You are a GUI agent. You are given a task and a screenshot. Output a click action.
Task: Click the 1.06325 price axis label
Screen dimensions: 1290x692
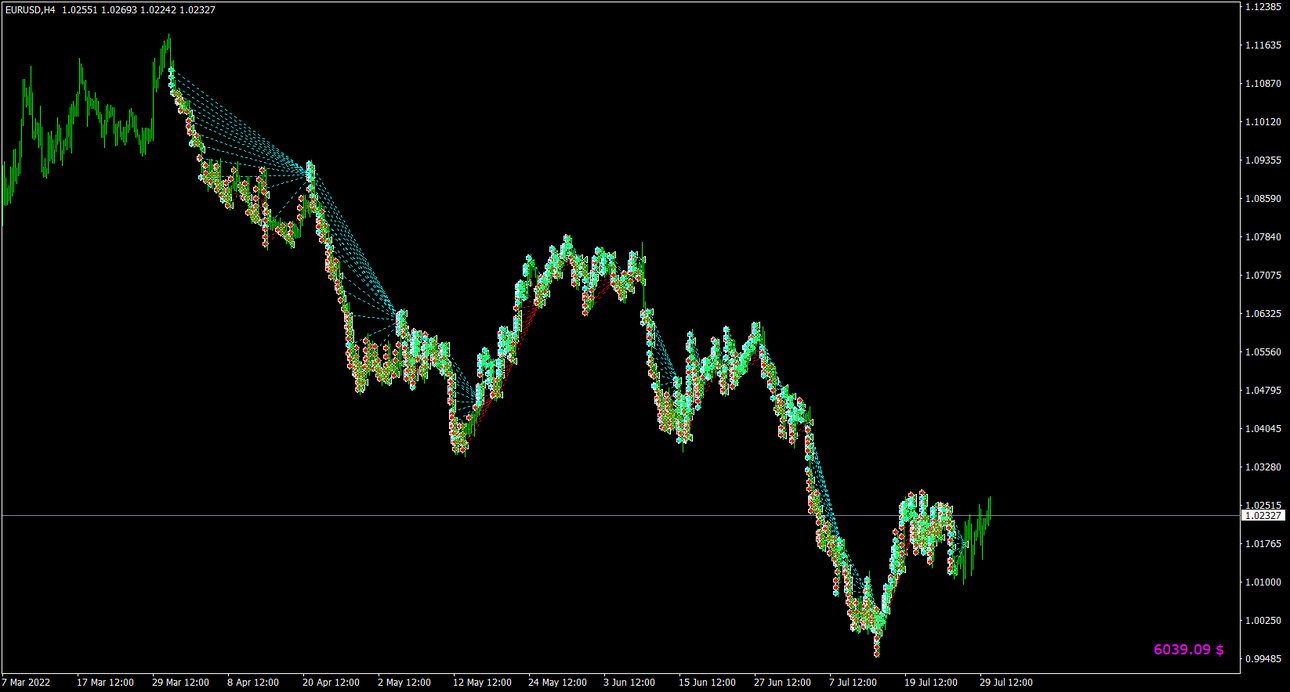click(1263, 314)
